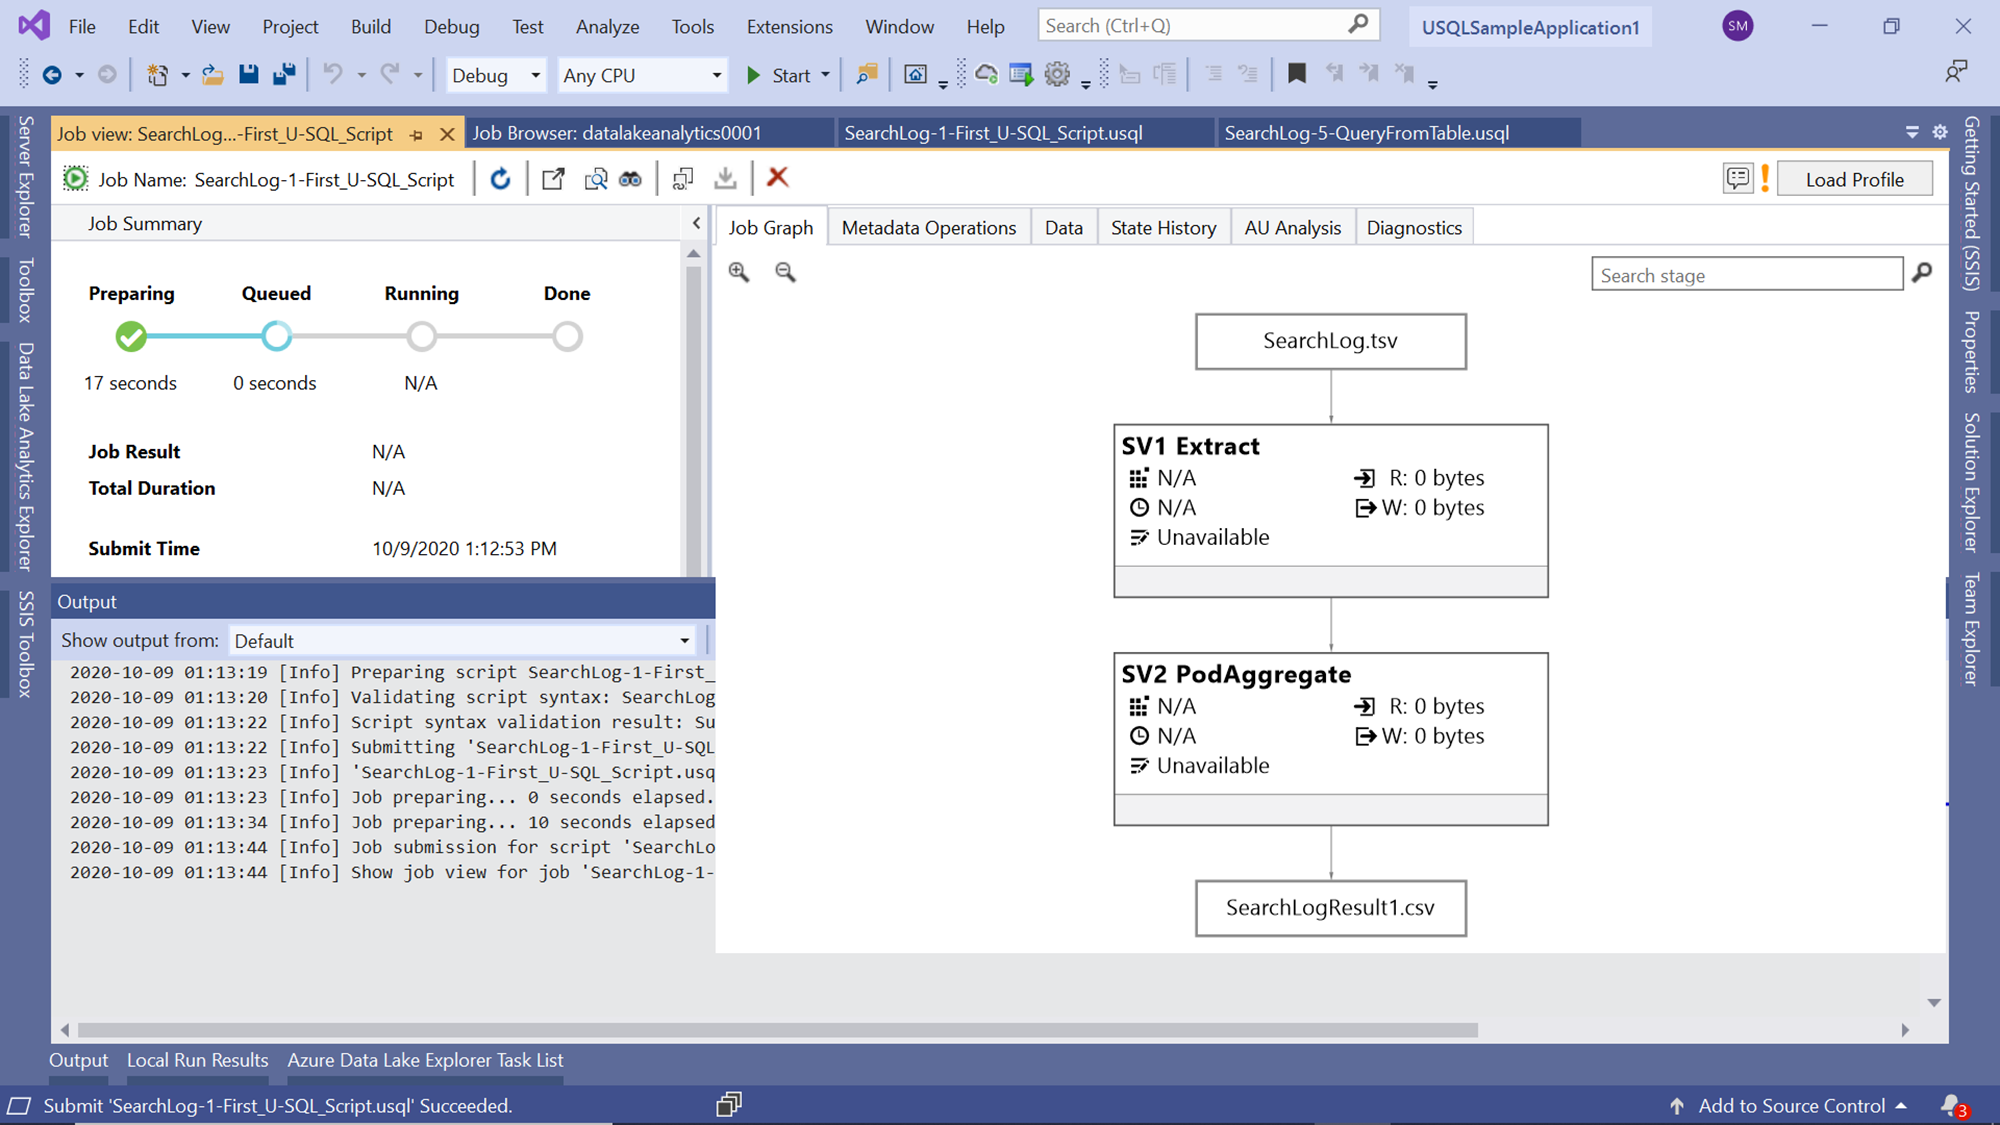Click the Save All toolbar icon
Image resolution: width=2000 pixels, height=1125 pixels.
(284, 74)
